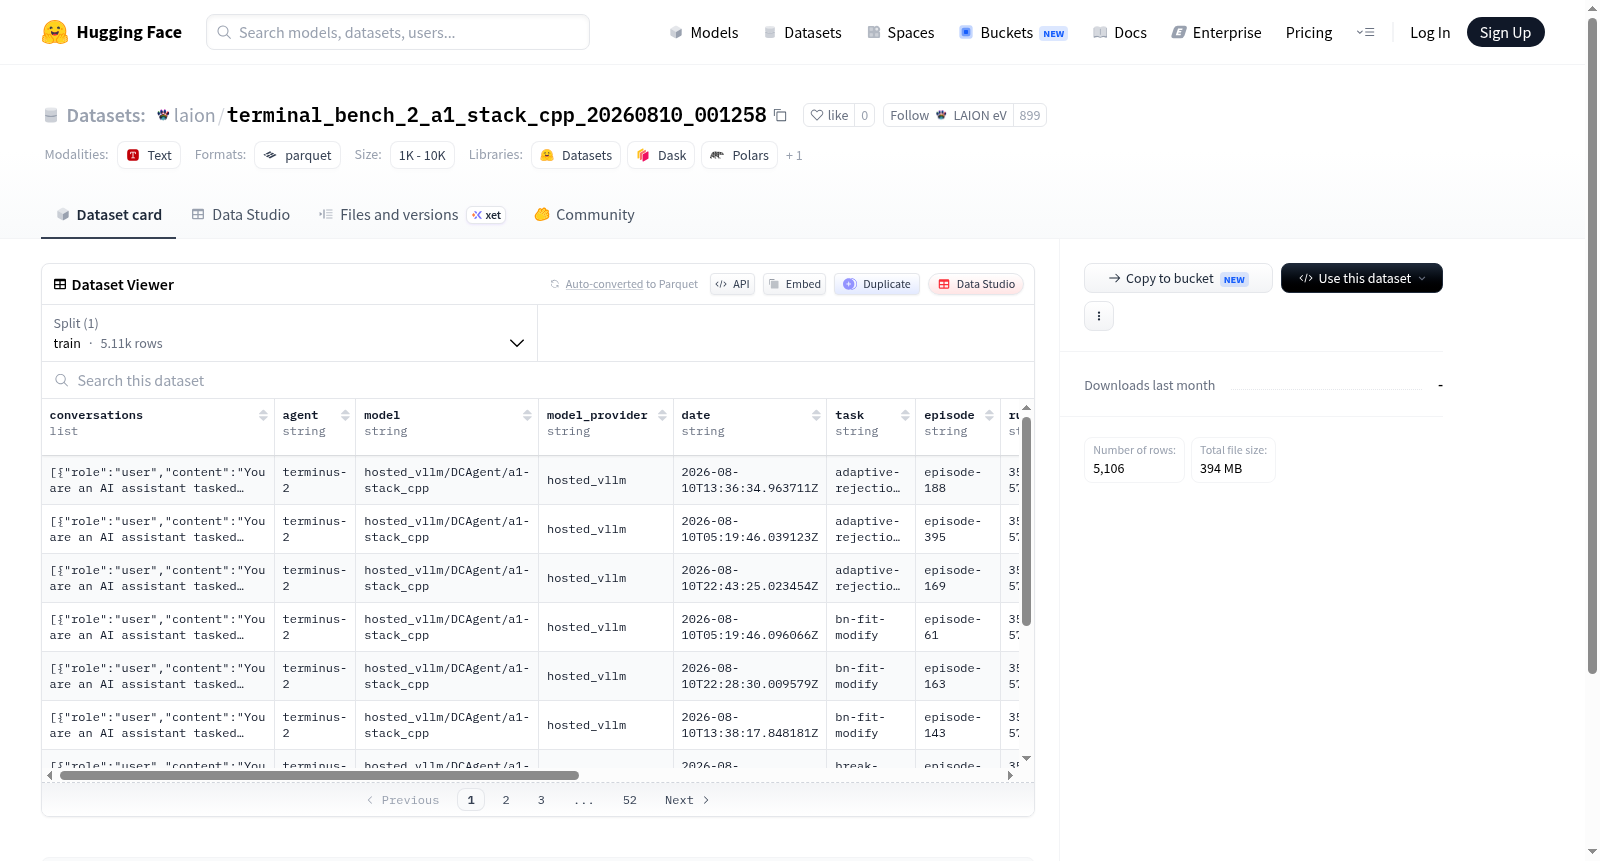Go to the Next results page

687,800
